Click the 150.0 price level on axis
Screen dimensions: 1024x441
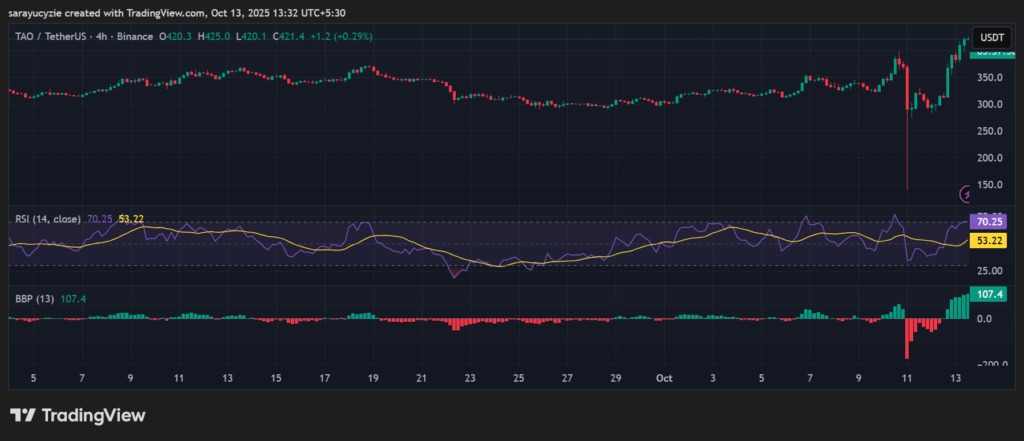coord(990,185)
